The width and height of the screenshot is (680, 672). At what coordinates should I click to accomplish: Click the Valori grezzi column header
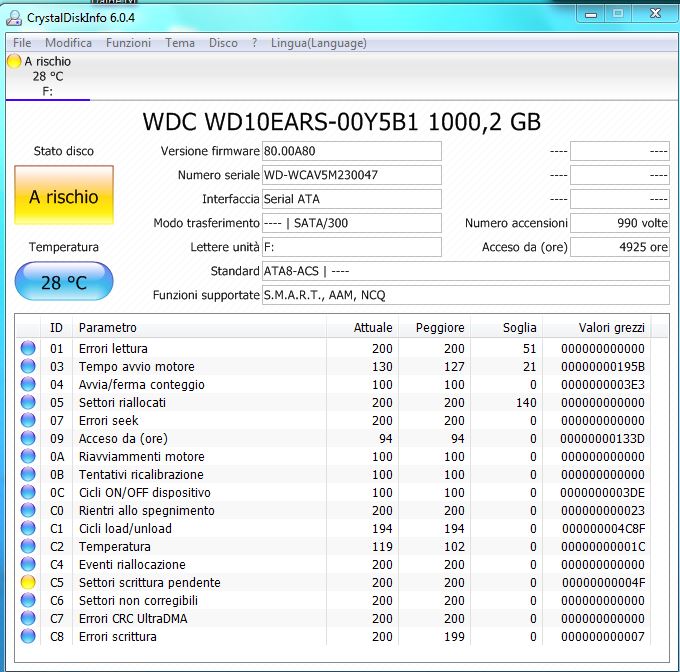[597, 327]
